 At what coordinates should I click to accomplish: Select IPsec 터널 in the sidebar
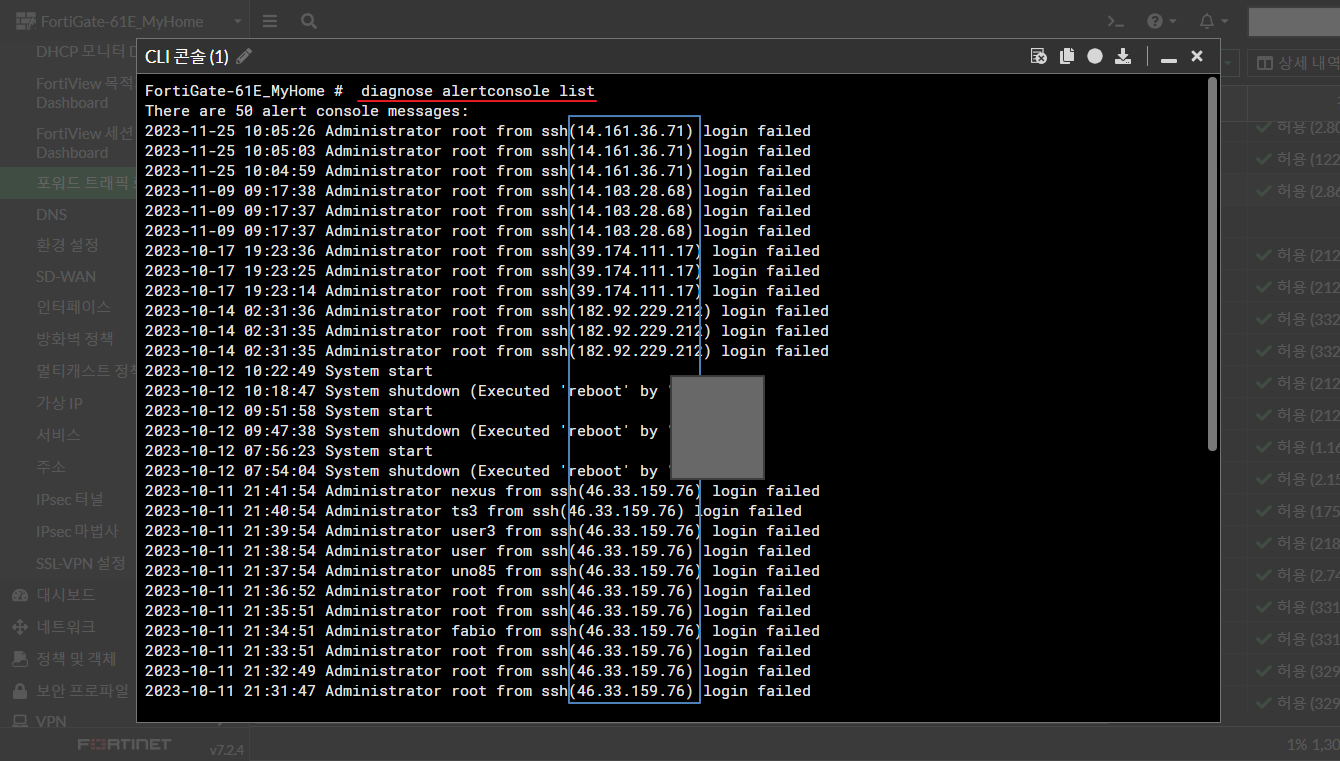(x=69, y=499)
